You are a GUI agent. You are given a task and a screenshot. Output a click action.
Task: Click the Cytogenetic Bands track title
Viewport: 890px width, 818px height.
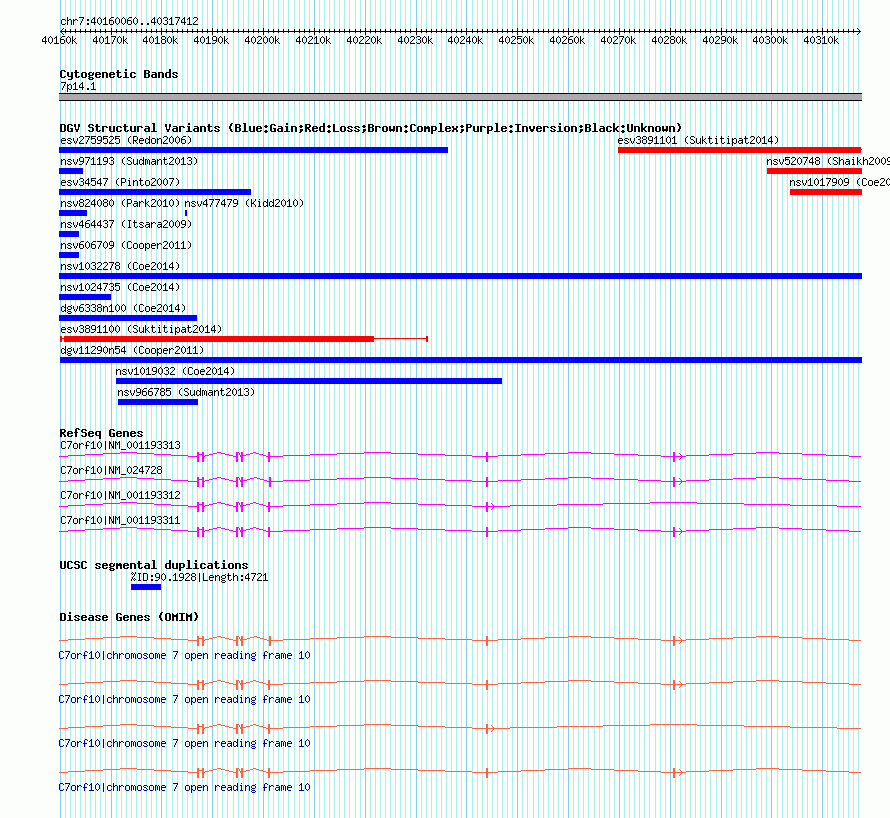pos(119,74)
